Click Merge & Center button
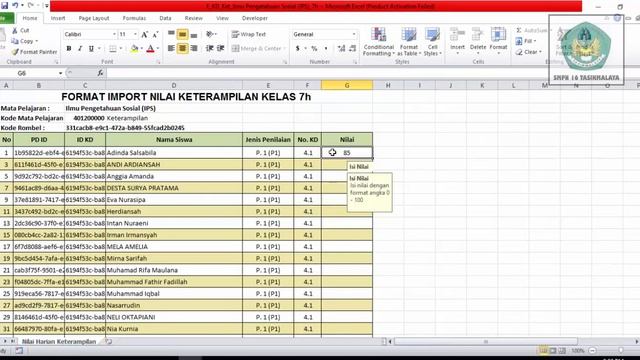The width and height of the screenshot is (640, 360). pyautogui.click(x=258, y=49)
